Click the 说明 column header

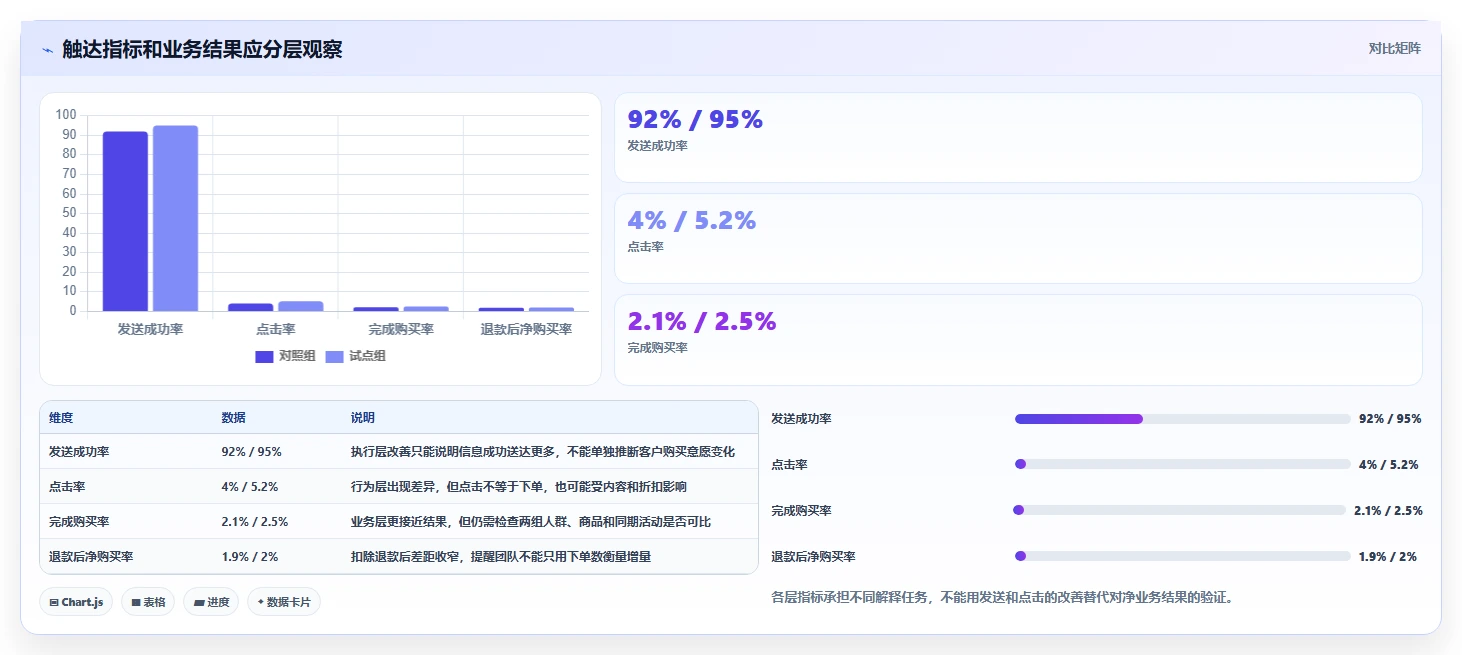tap(363, 418)
